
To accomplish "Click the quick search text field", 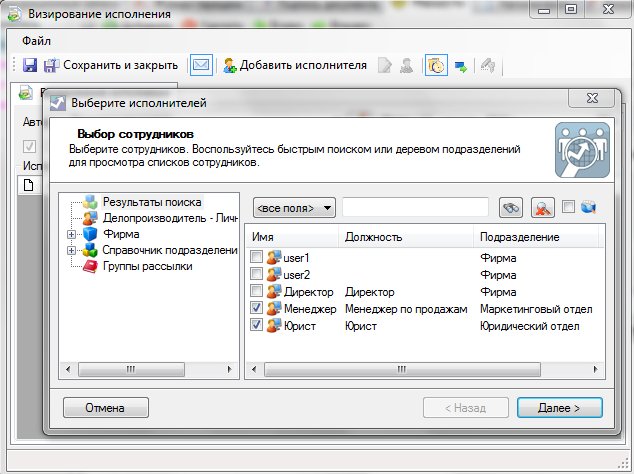I will point(415,208).
